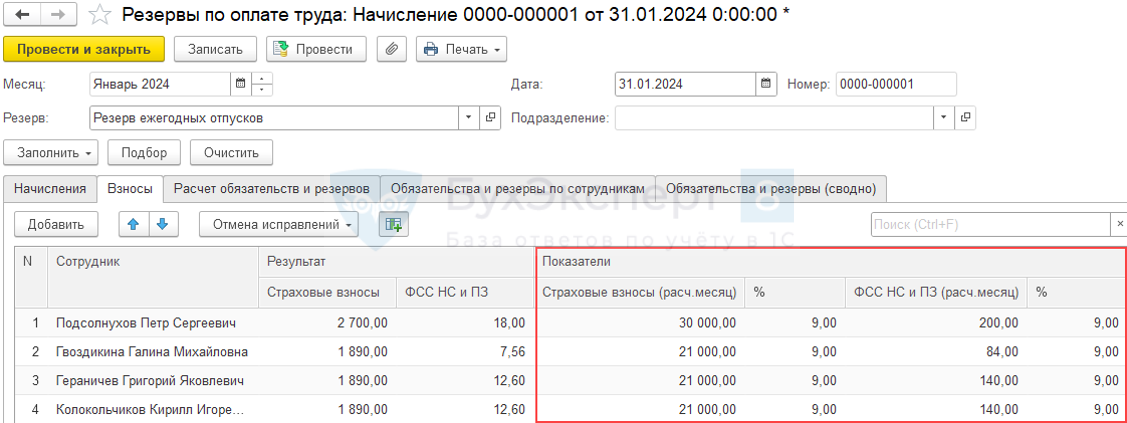1127x423 pixels.
Task: Click the Провести и закрыть button
Action: 84,50
